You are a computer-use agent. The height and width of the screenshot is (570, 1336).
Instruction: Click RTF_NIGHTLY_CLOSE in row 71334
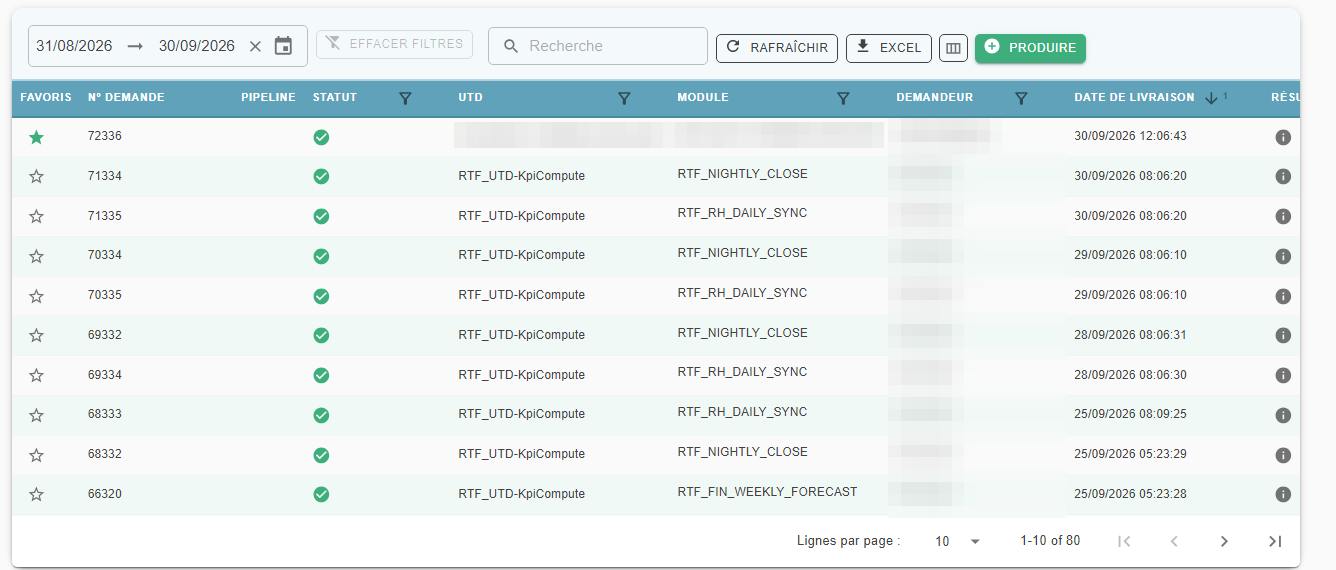[x=742, y=174]
